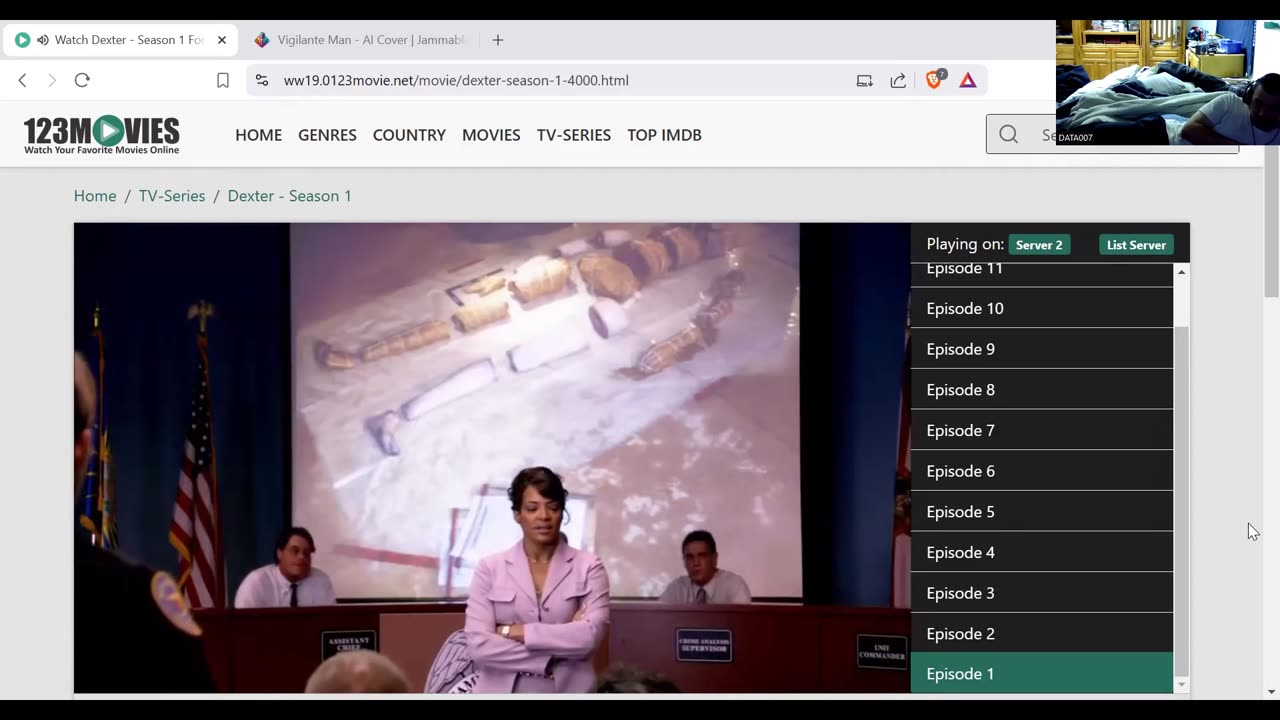Open TV-SERIES menu item
The height and width of the screenshot is (720, 1280).
click(x=574, y=135)
